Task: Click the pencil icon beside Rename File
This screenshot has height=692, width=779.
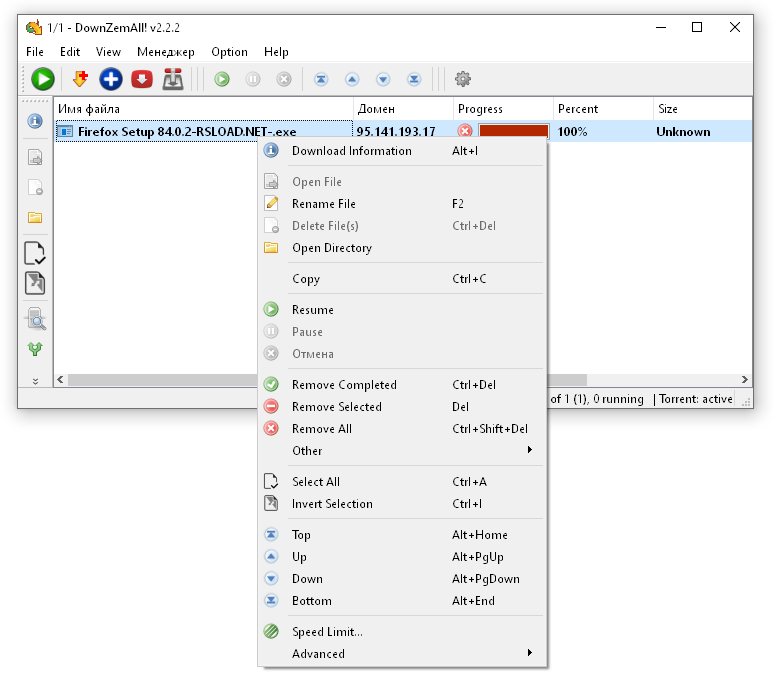Action: (x=271, y=203)
